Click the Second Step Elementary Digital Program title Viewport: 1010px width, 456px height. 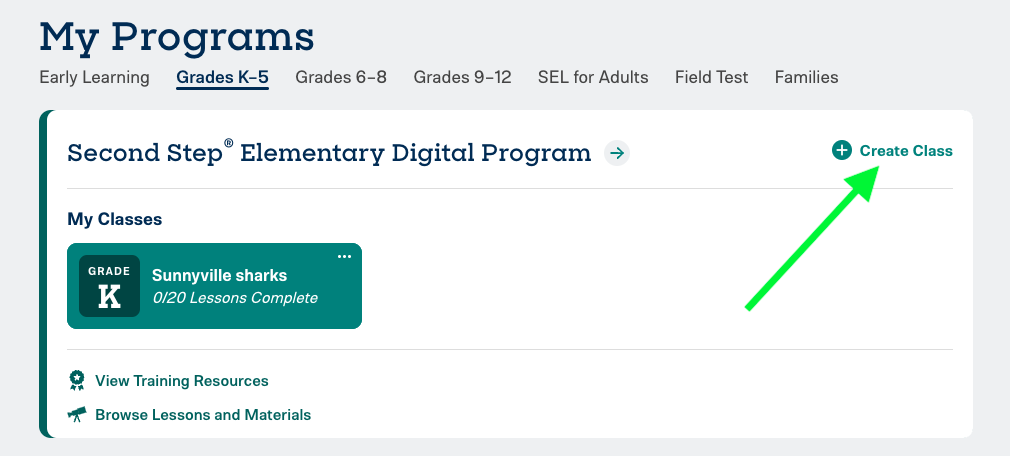329,153
